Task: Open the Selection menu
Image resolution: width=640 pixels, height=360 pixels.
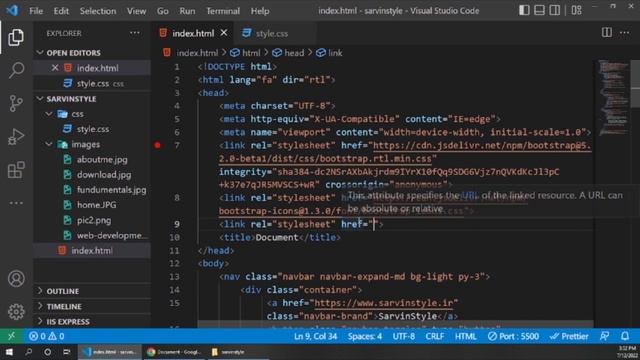Action: tap(98, 11)
